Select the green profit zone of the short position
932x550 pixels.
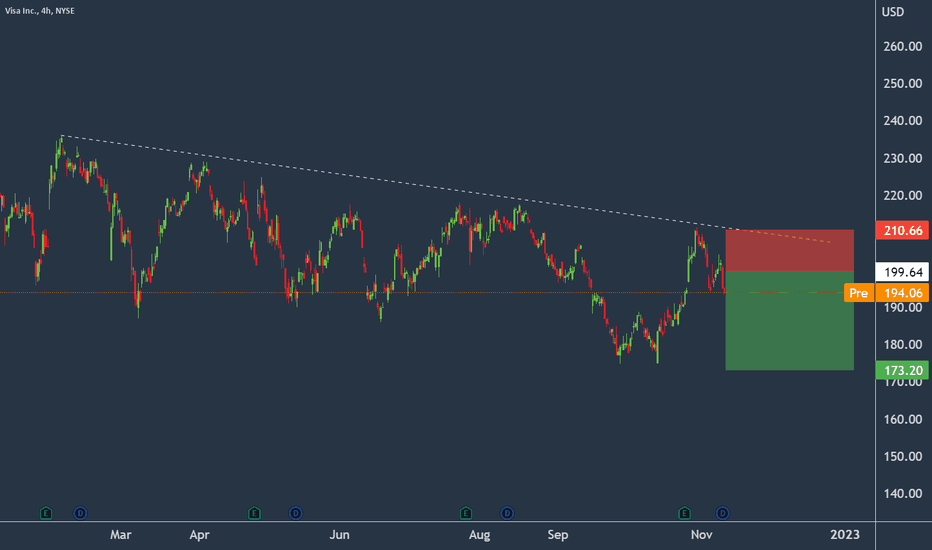[x=789, y=320]
